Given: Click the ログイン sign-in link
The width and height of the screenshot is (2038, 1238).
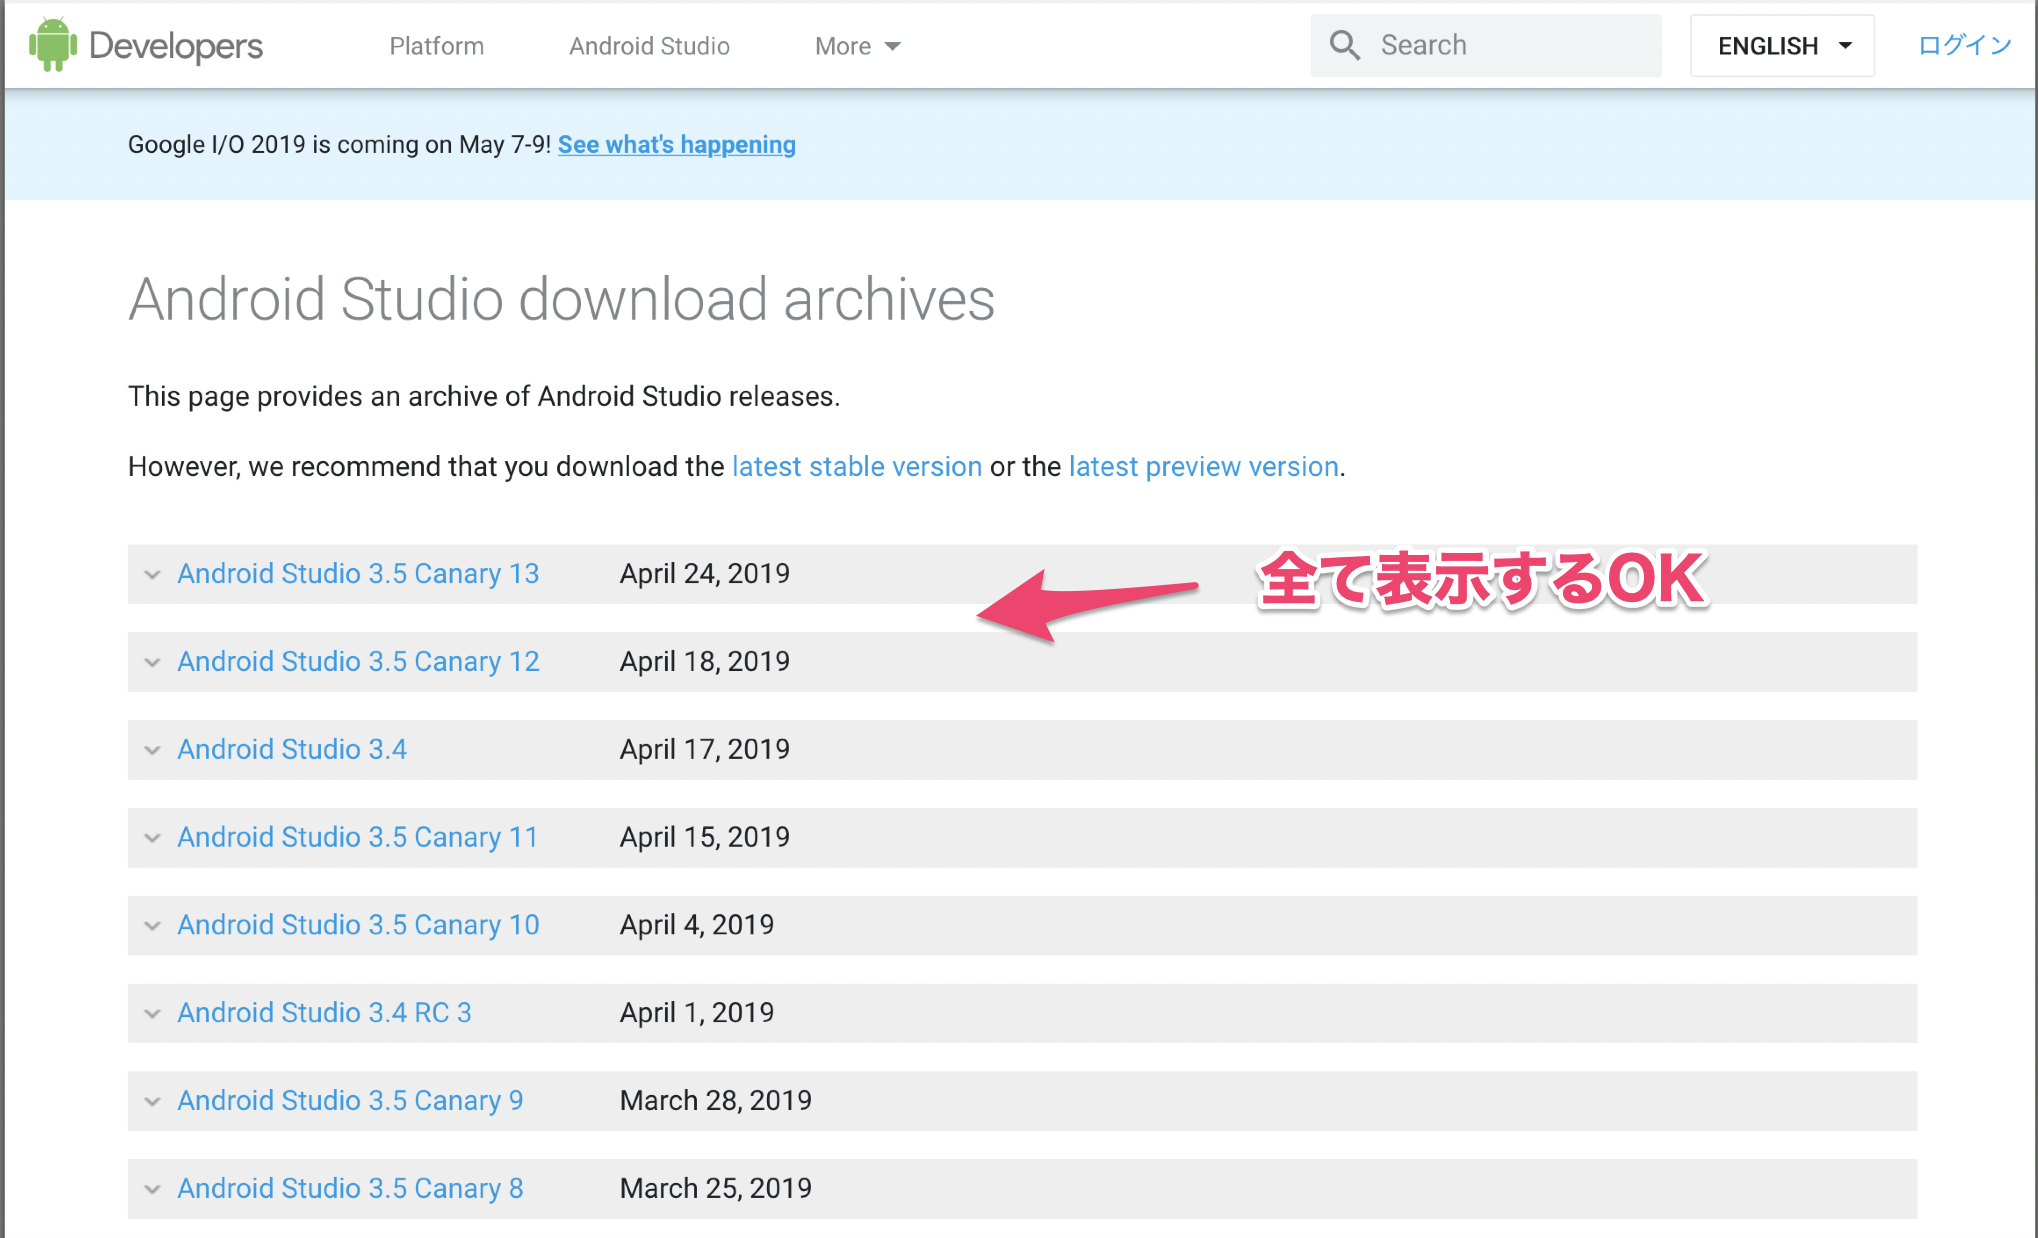Looking at the screenshot, I should click(x=1964, y=45).
